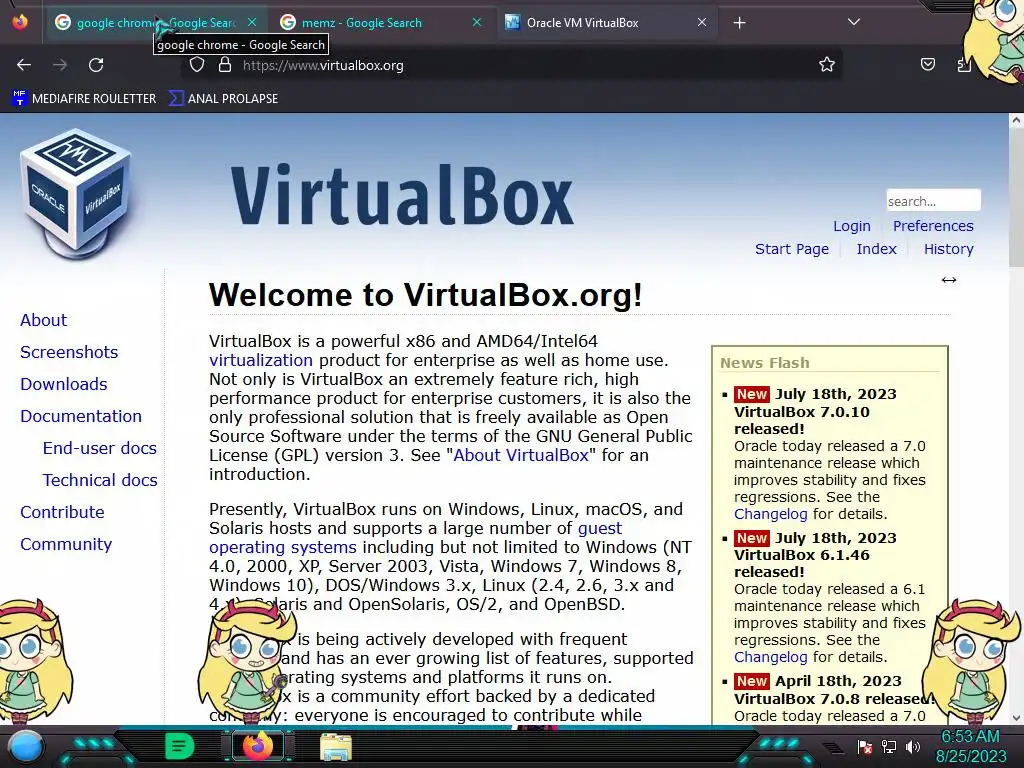Click the "VirtualBox 7.0.10 released!" headline
1024x768 pixels.
(x=802, y=421)
